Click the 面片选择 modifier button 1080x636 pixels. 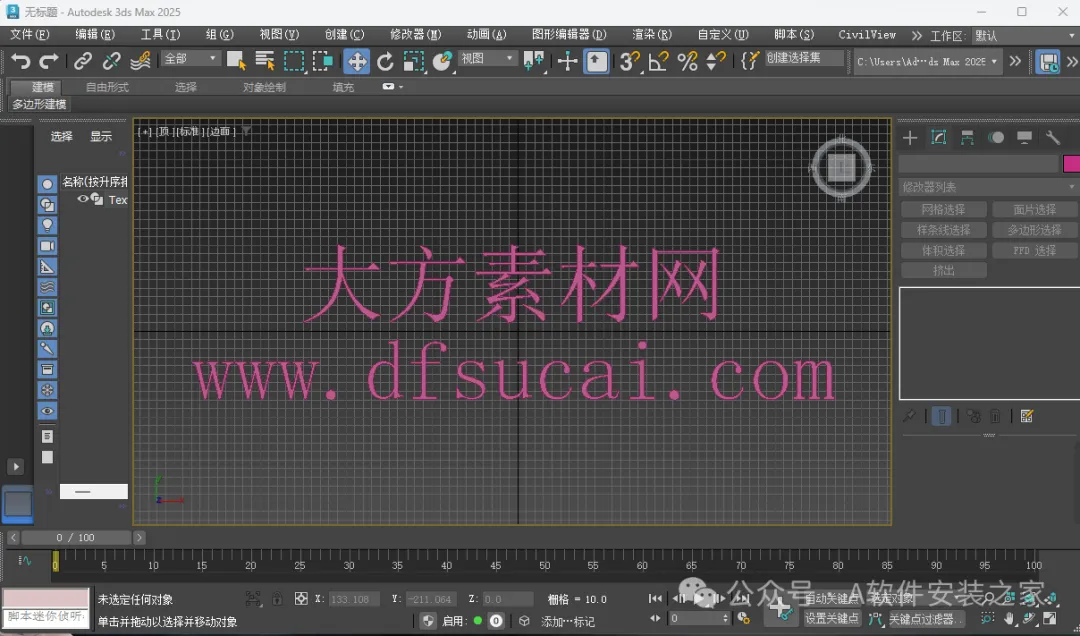coord(1034,209)
